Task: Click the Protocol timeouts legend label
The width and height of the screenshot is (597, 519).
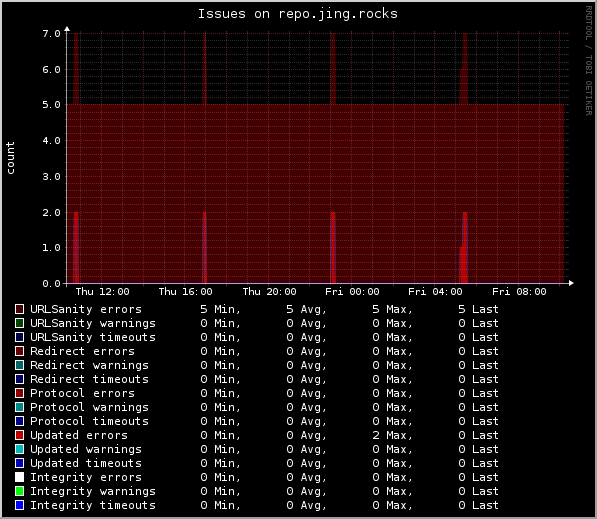Action: [89, 421]
